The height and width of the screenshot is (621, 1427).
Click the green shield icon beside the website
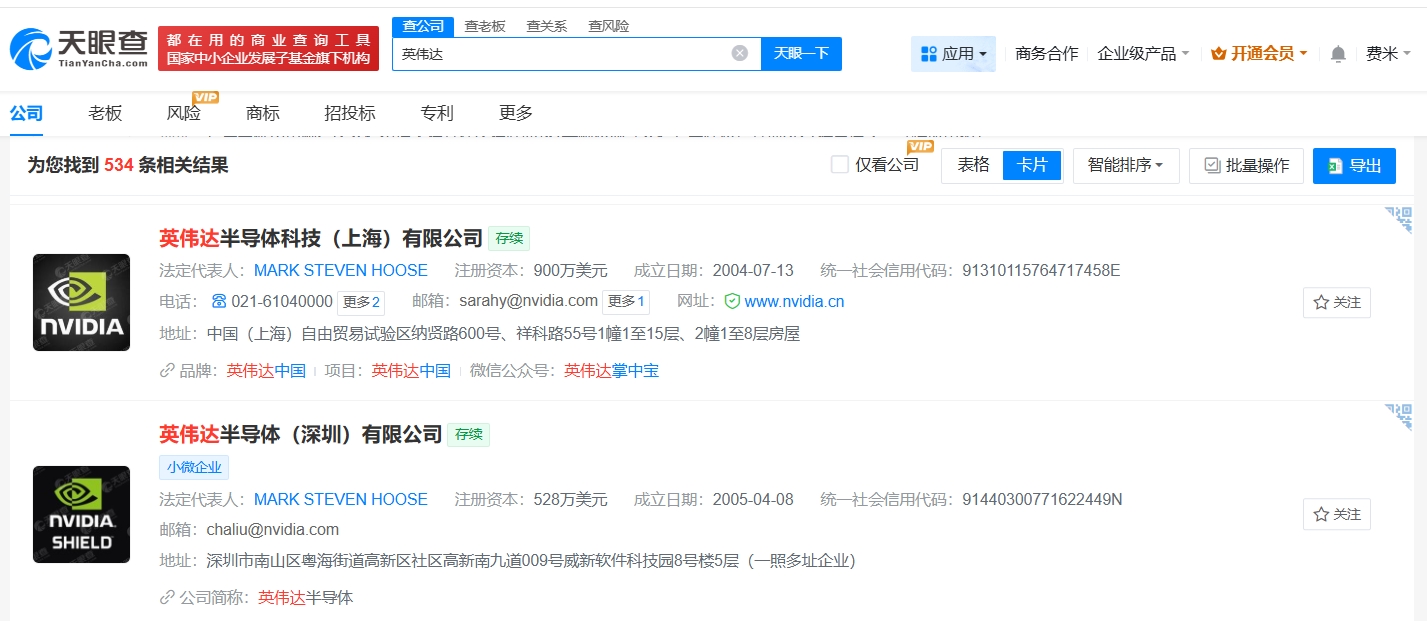click(x=732, y=302)
